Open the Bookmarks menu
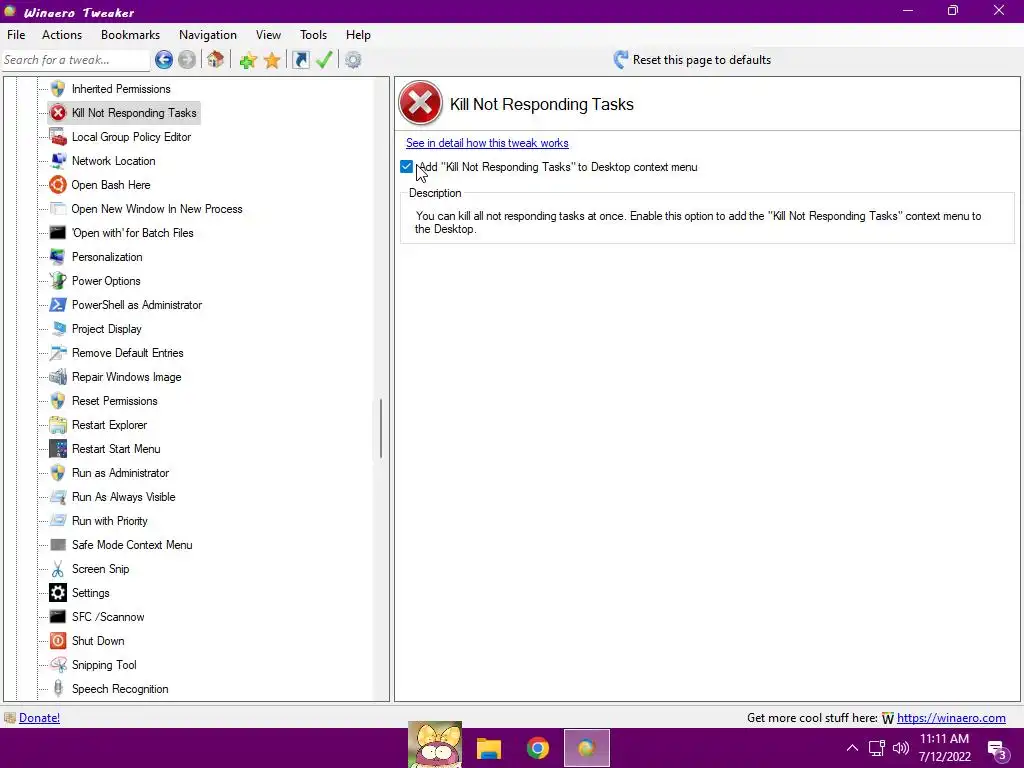 pos(131,35)
